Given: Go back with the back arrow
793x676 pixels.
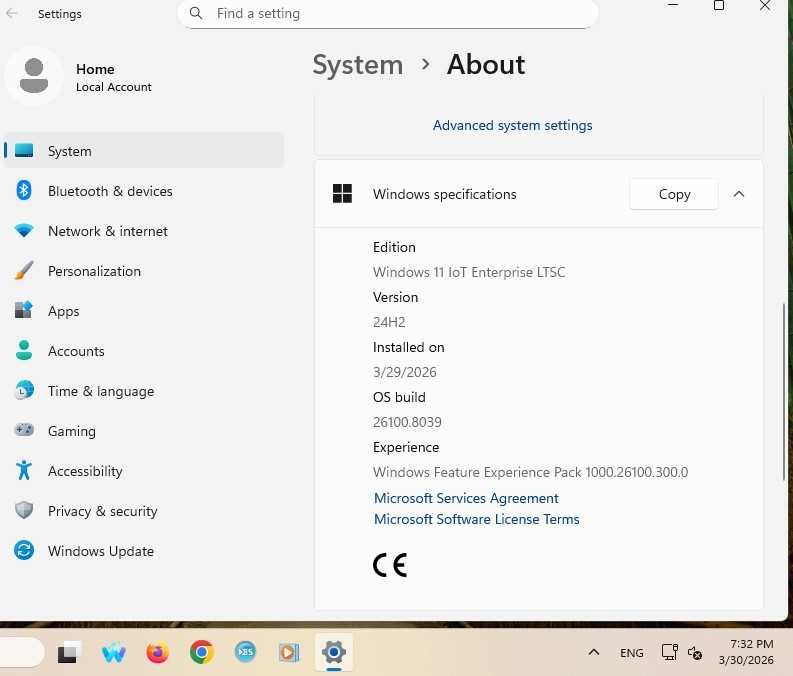Looking at the screenshot, I should (x=12, y=14).
